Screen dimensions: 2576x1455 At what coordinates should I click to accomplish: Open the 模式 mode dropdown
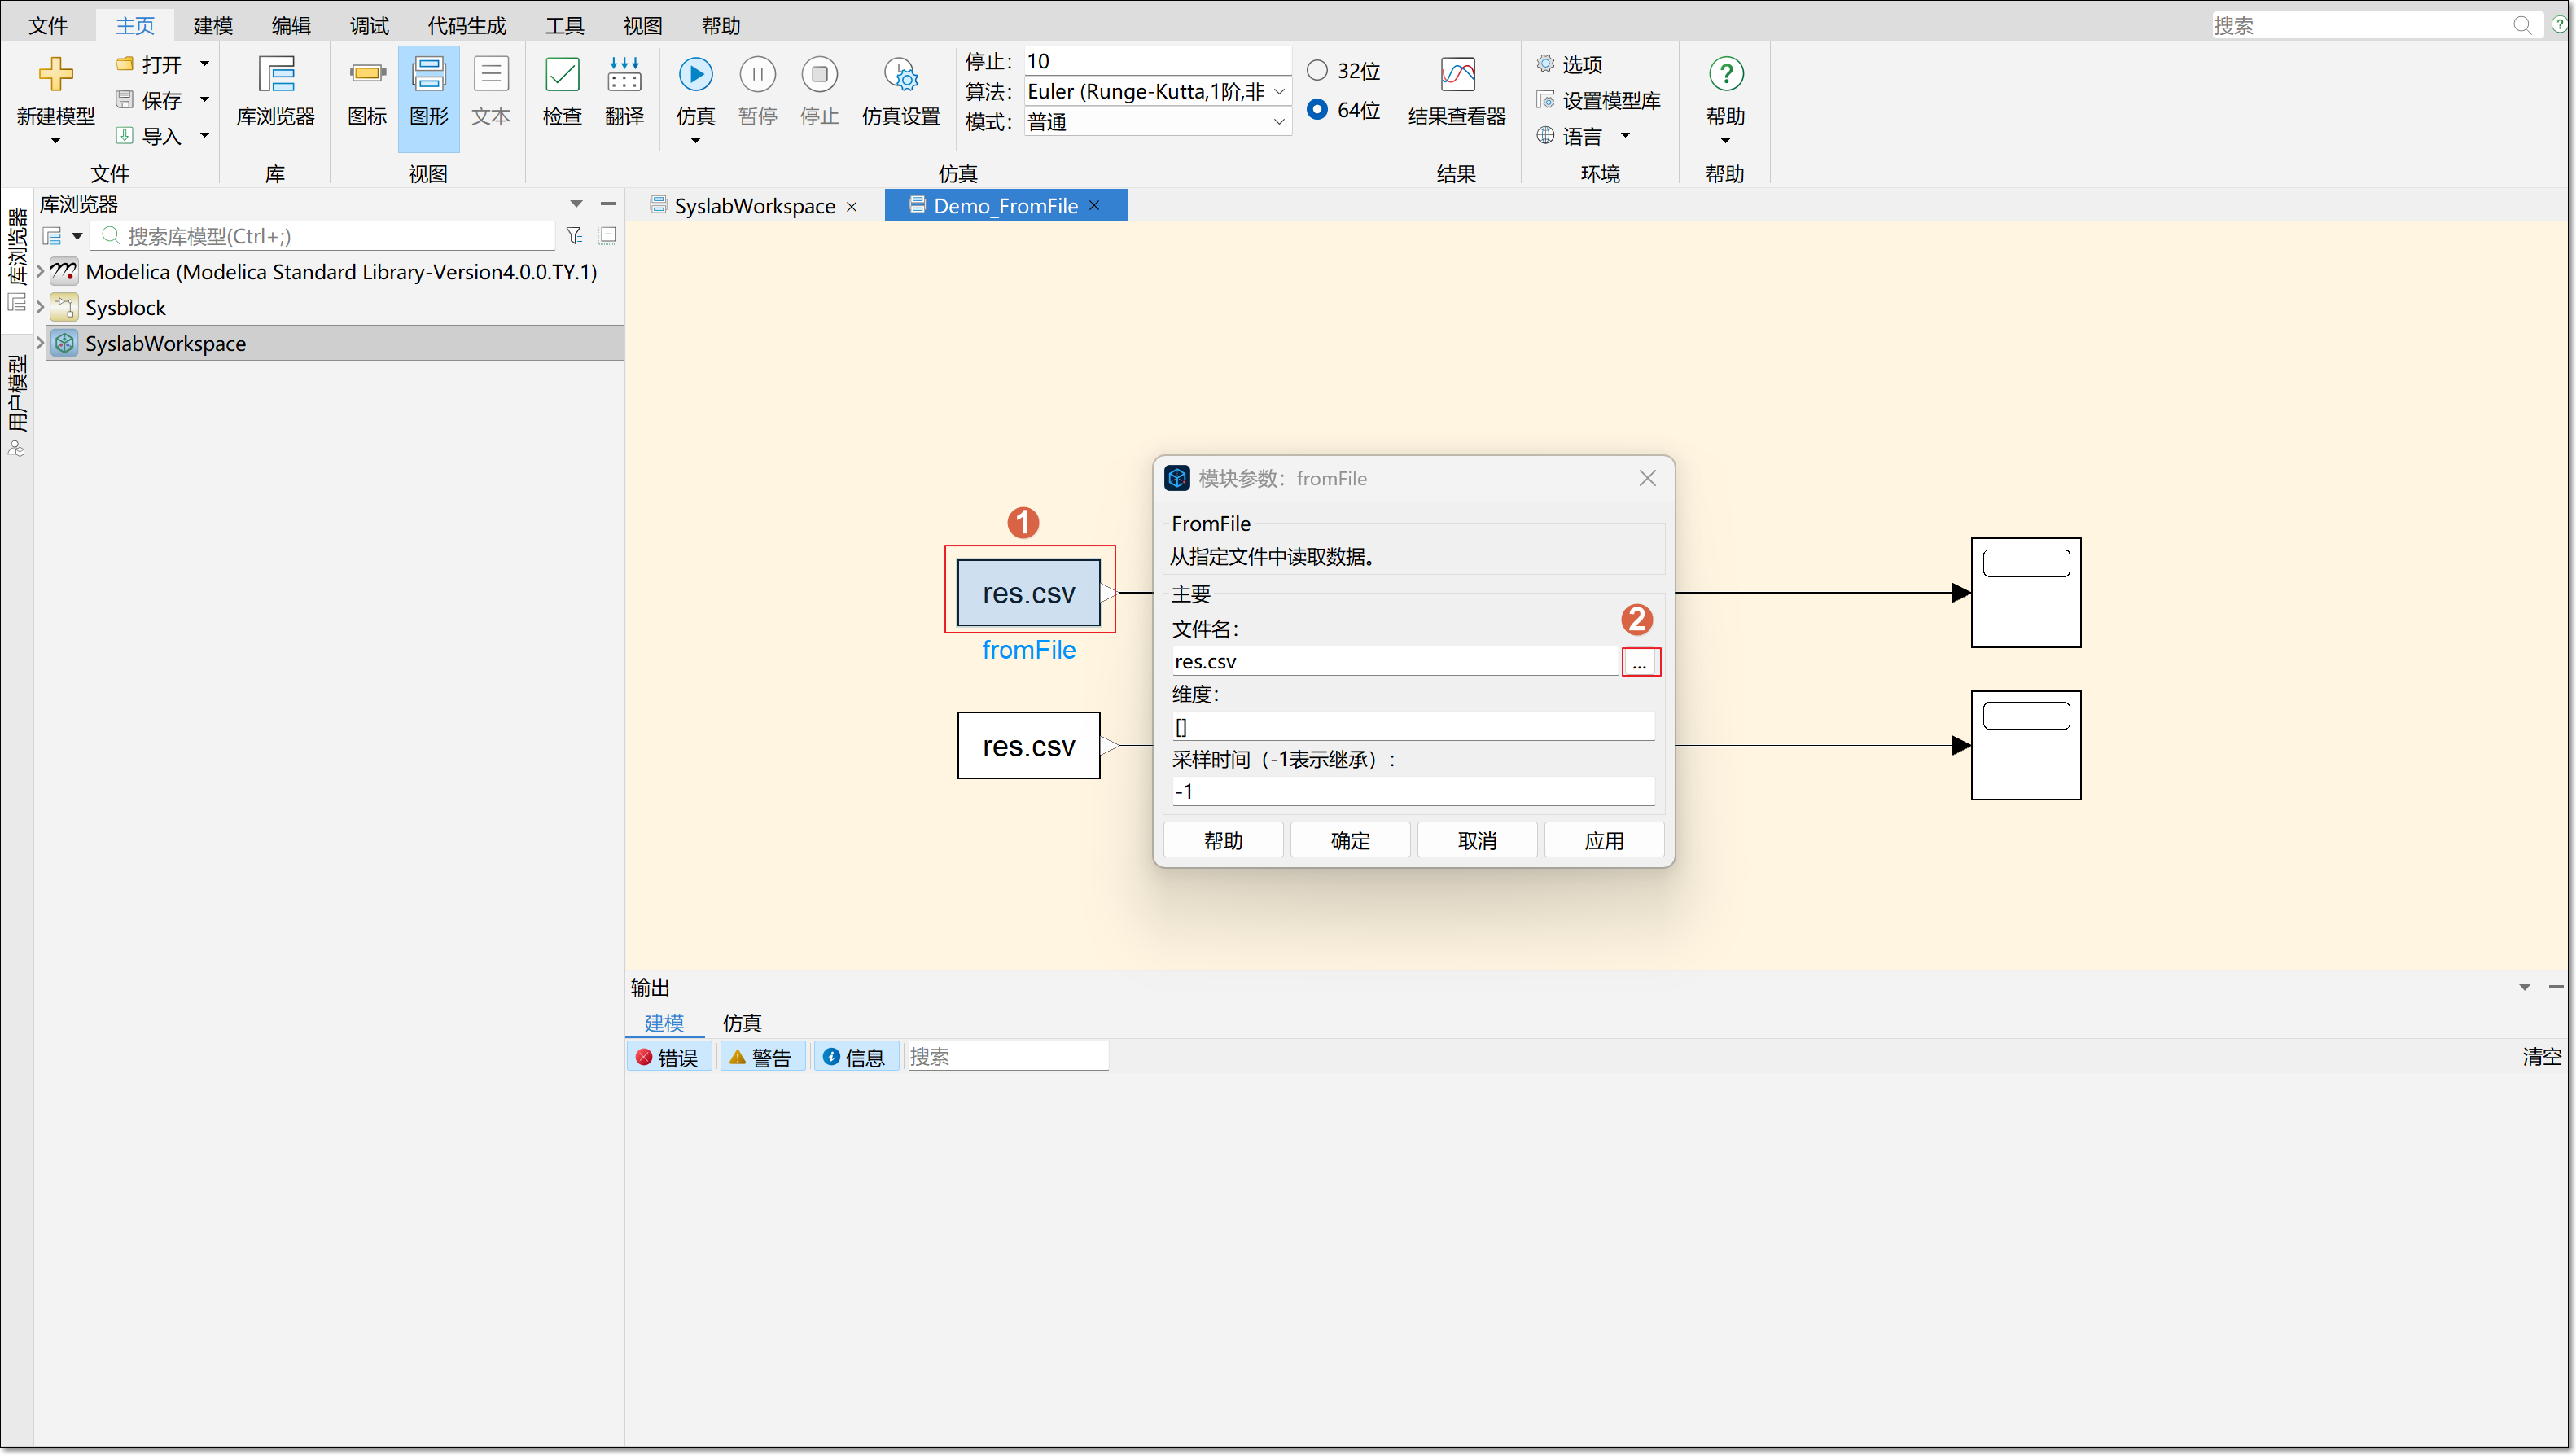pos(1278,122)
